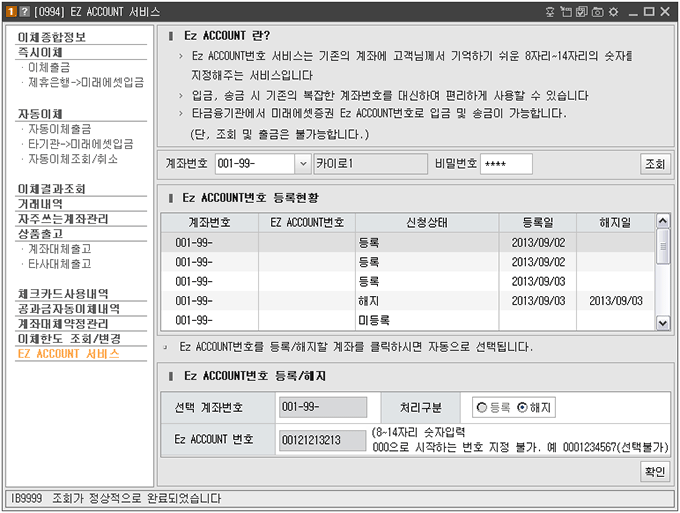
Task: Minimize the EZ ACCOUNT window
Action: point(633,12)
